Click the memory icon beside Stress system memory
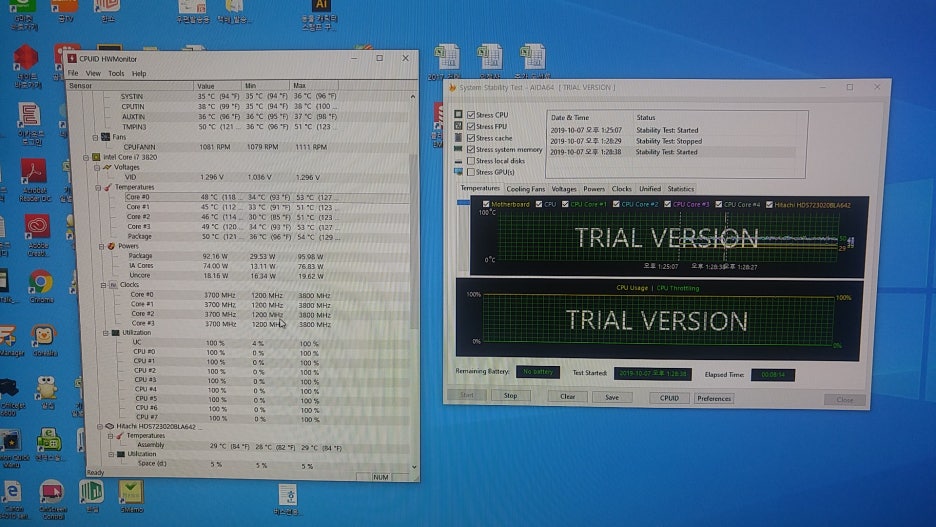Viewport: 936px width, 527px height. 458,149
